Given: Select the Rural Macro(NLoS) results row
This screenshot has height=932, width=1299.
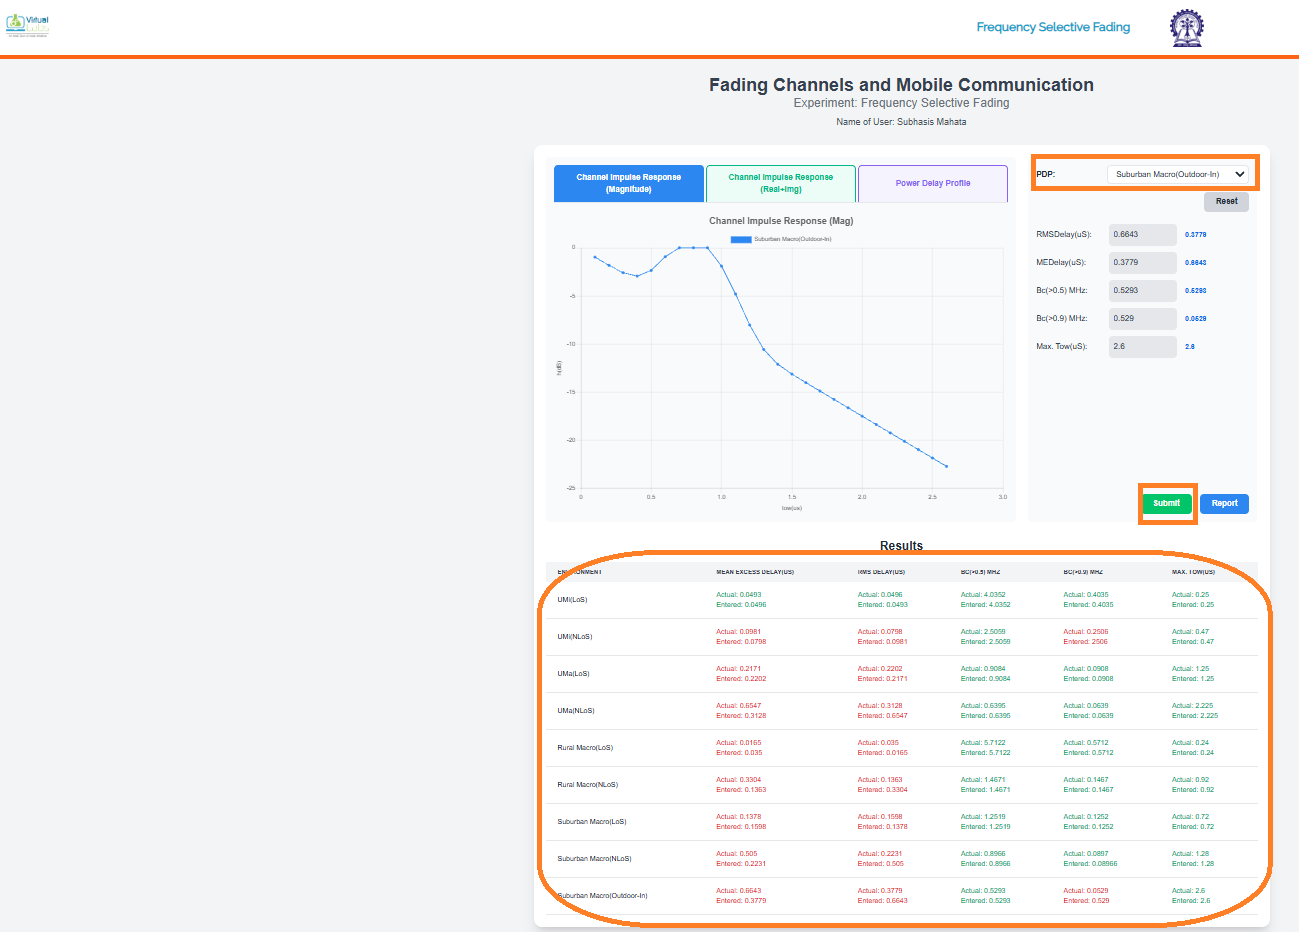Looking at the screenshot, I should (x=587, y=785).
